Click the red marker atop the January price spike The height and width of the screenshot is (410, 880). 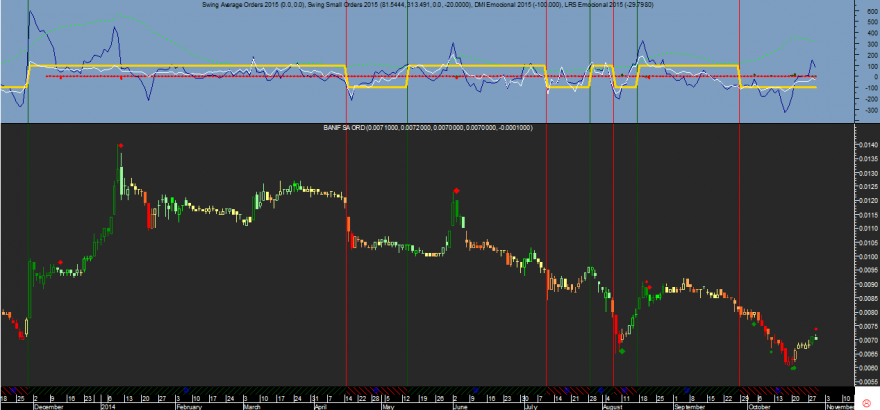(120, 146)
